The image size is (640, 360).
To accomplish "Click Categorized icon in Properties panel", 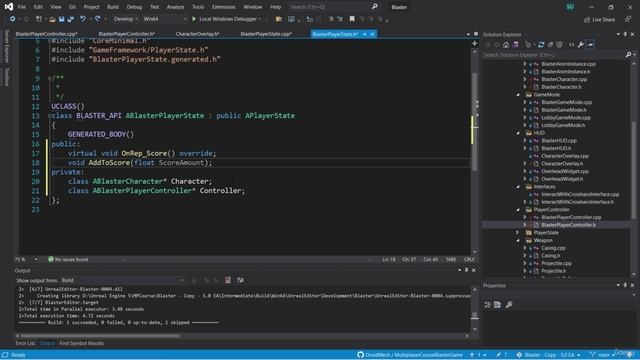I will coord(488,304).
